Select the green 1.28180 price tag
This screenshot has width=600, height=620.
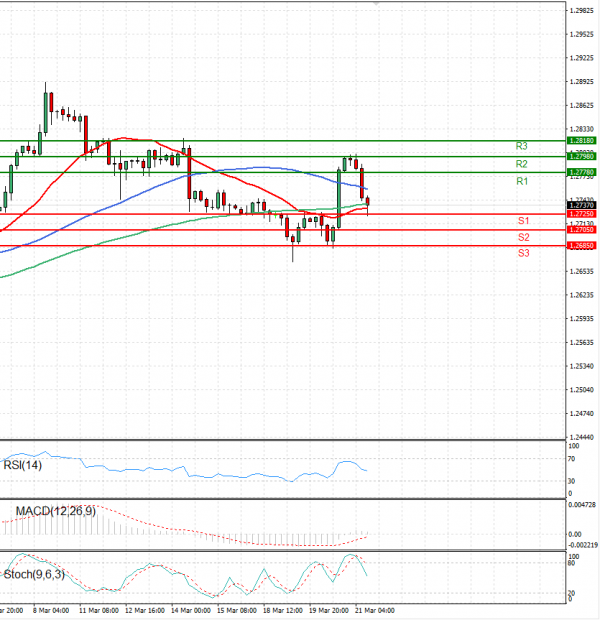tap(581, 141)
